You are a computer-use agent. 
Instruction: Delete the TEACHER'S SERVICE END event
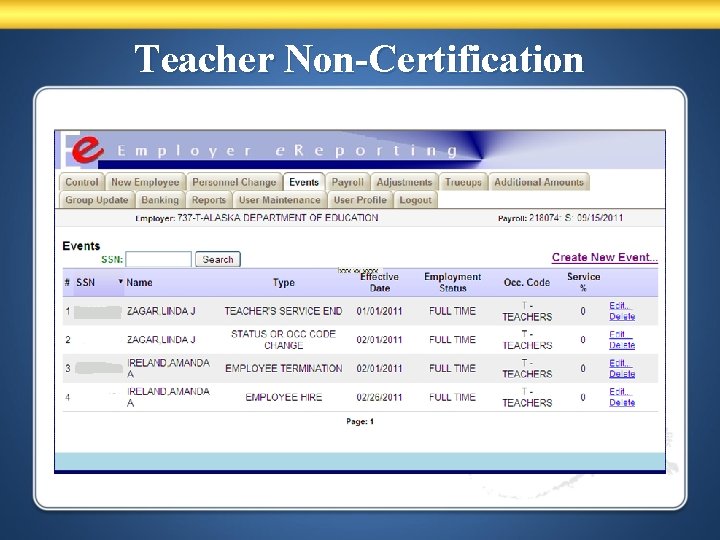(x=622, y=316)
